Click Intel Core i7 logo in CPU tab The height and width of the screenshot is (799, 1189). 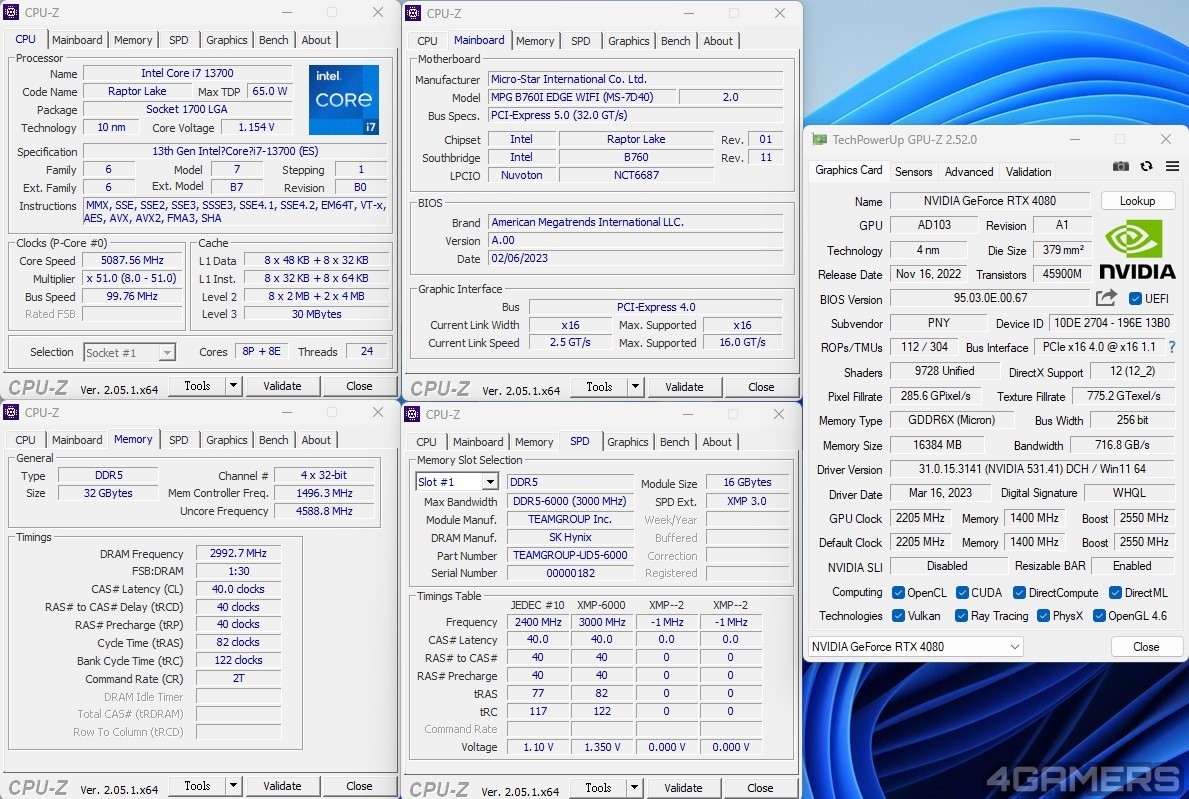(x=344, y=99)
